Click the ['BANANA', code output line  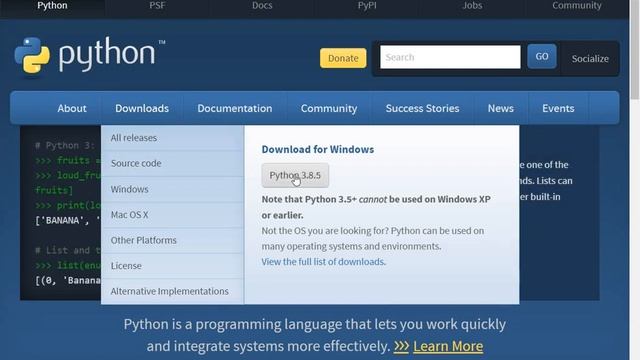pyautogui.click(x=68, y=221)
